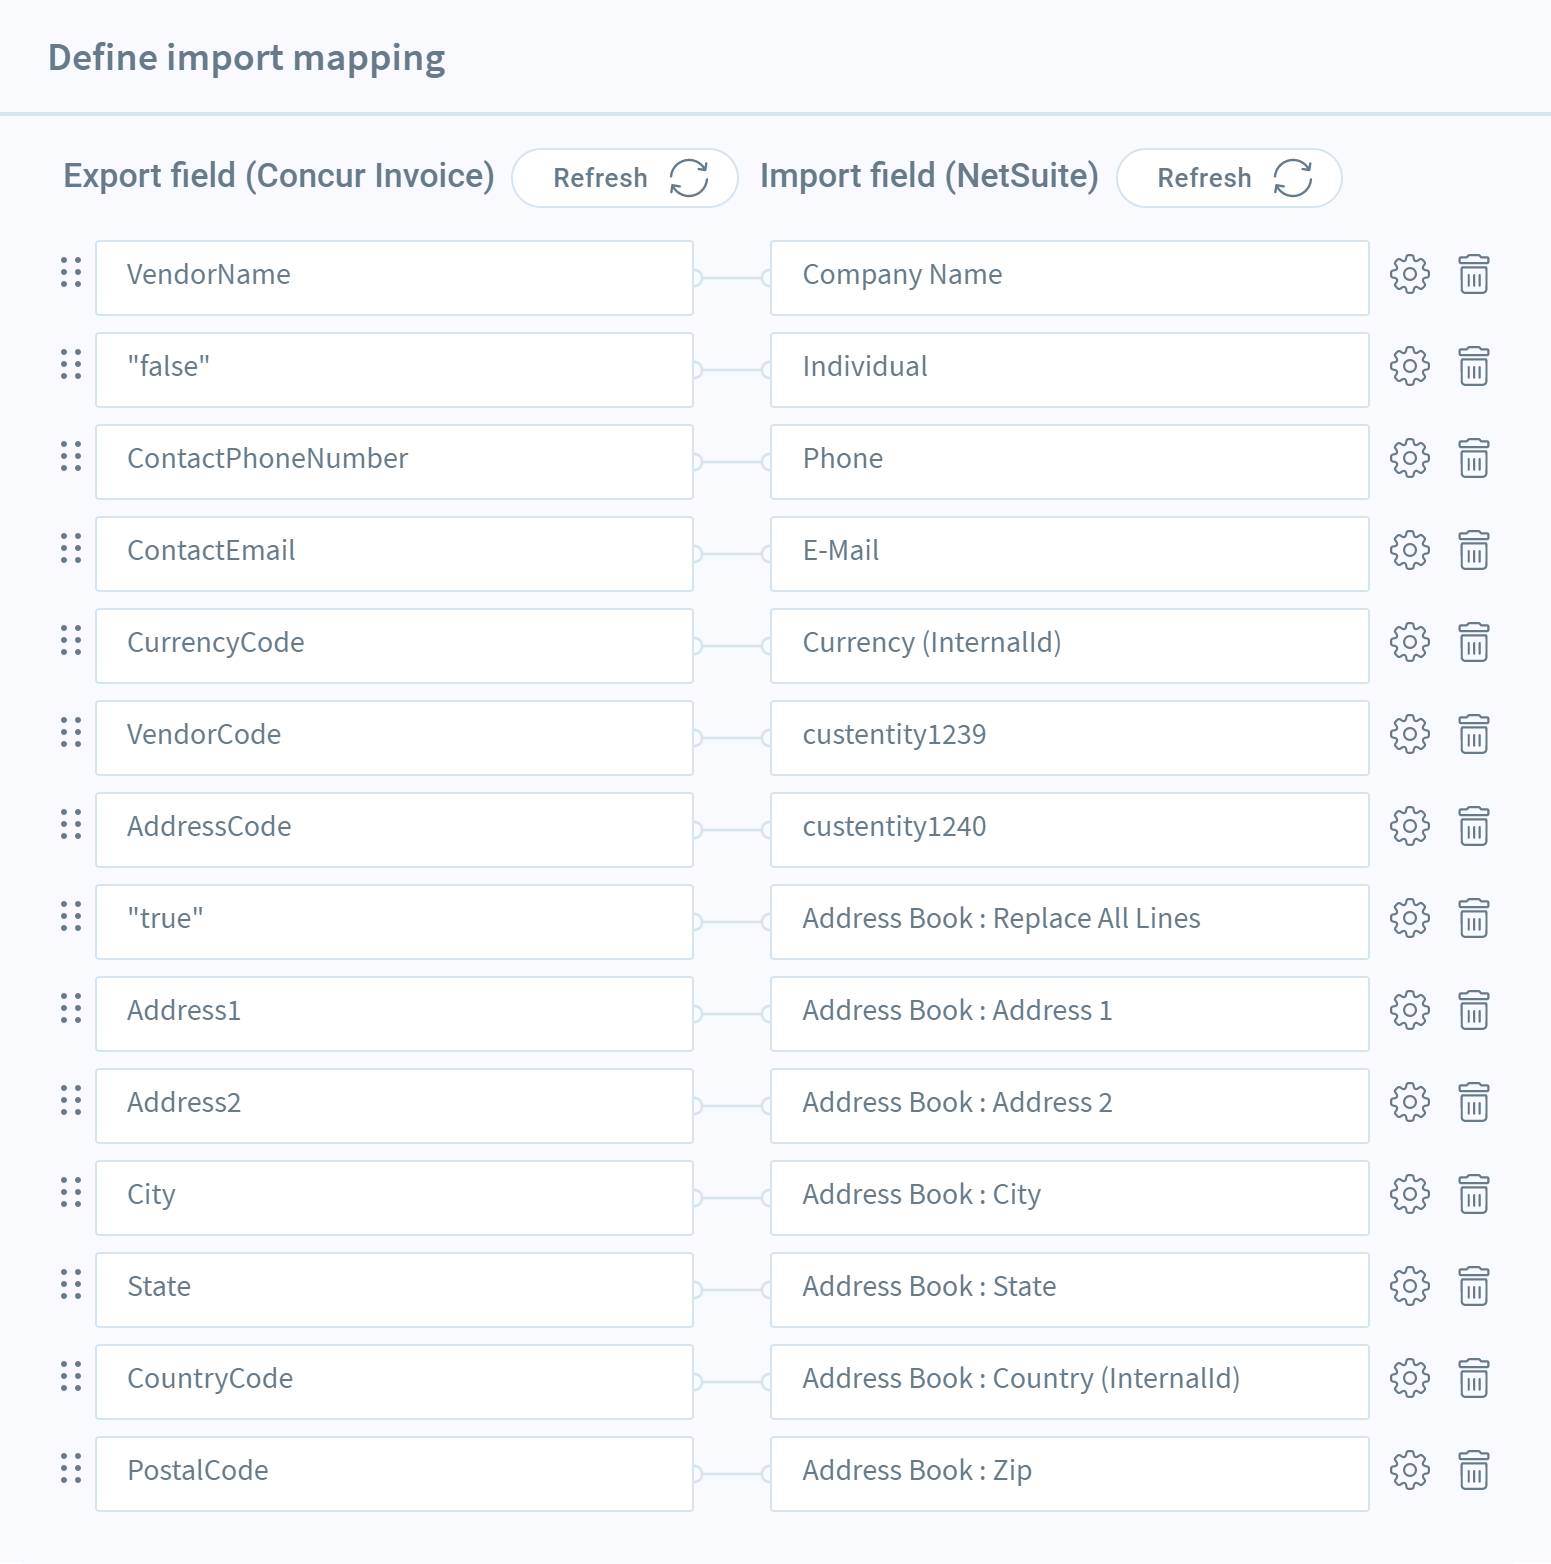Delete the City mapping row

point(1474,1194)
